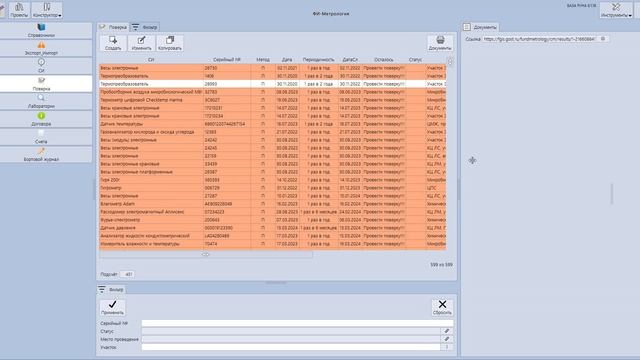Select the Датчик давления row

click(x=273, y=228)
